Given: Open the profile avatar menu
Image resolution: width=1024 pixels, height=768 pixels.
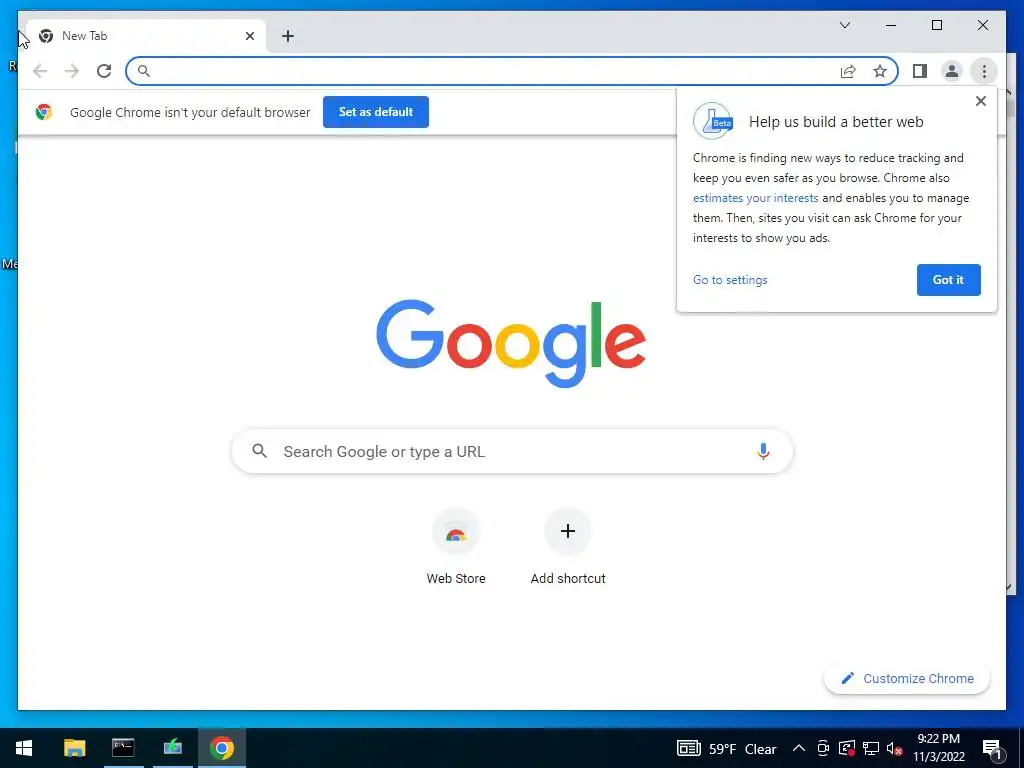Looking at the screenshot, I should [x=952, y=71].
